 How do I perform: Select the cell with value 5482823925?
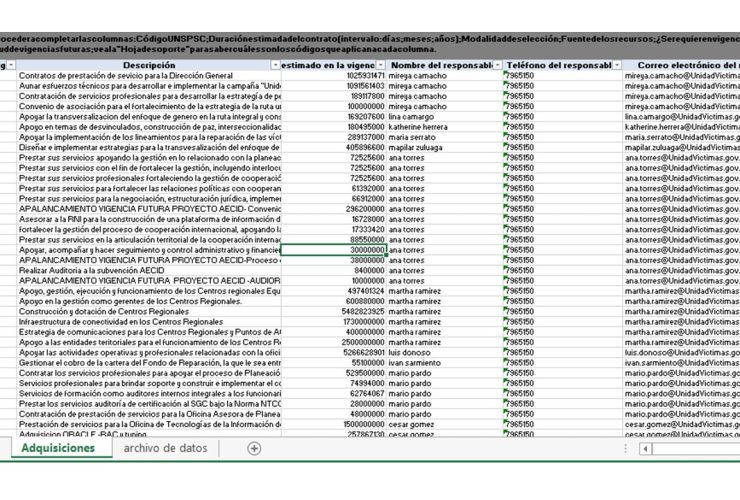click(x=334, y=312)
